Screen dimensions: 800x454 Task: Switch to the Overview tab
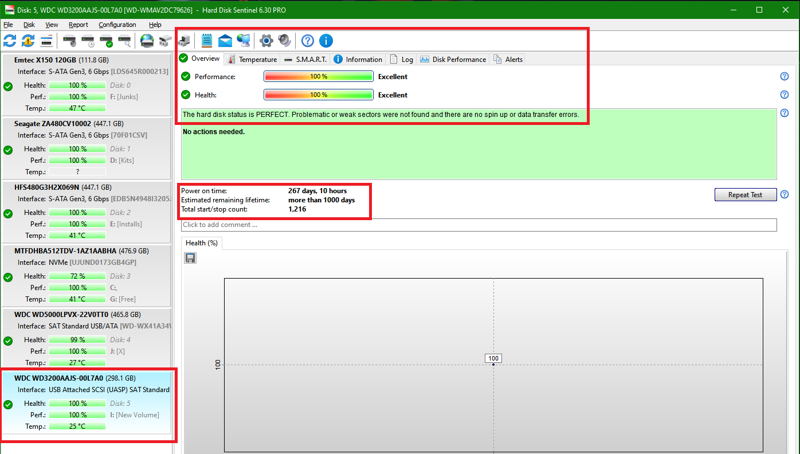(200, 59)
